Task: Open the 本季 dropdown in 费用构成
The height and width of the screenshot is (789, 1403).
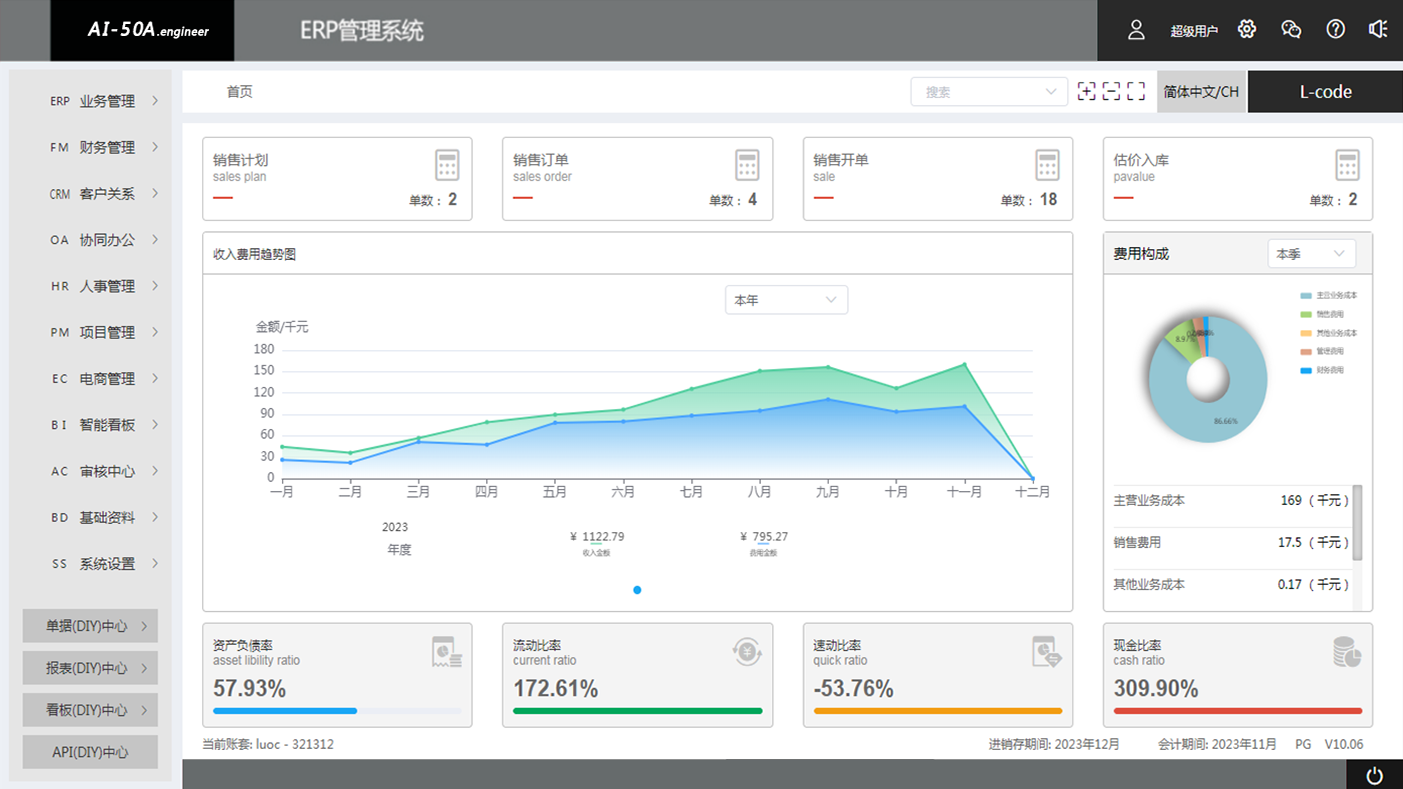Action: pyautogui.click(x=1311, y=254)
